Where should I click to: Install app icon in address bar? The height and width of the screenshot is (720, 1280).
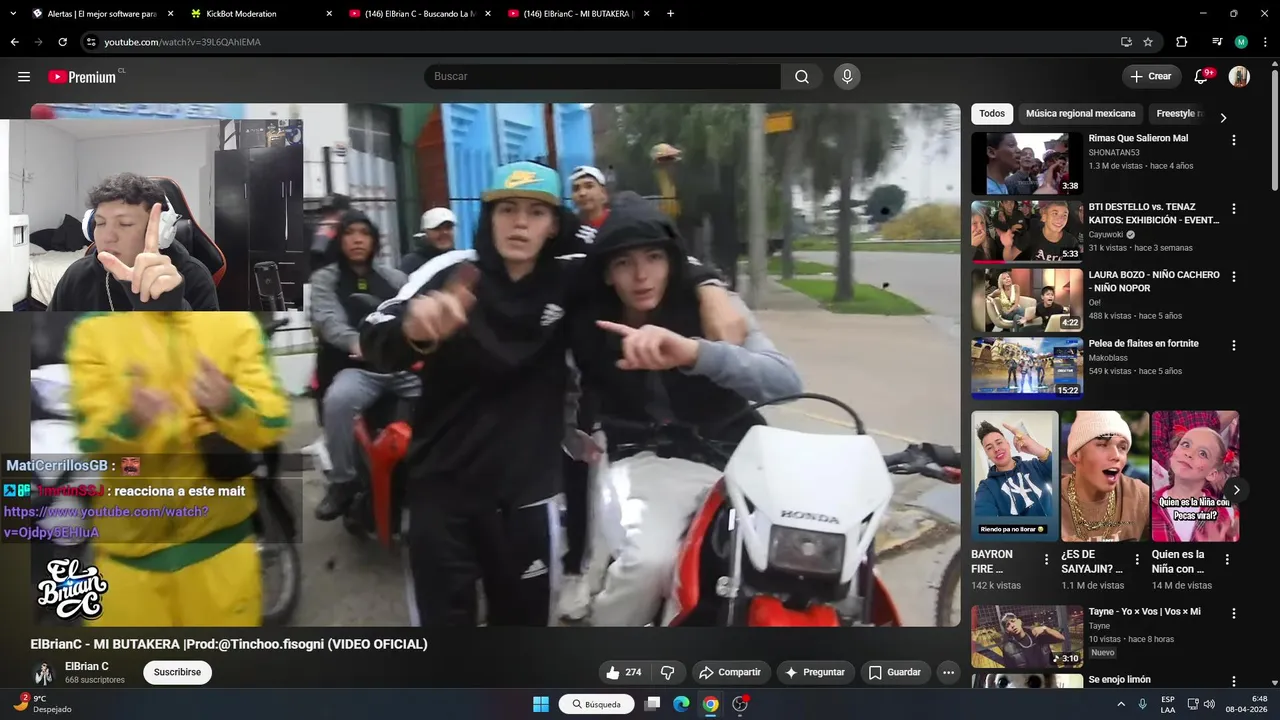point(1126,42)
